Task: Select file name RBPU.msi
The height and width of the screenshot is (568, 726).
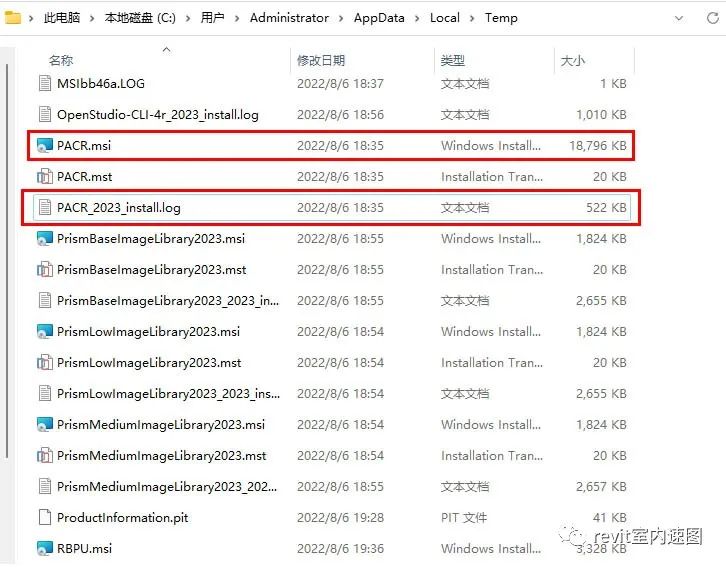Action: click(84, 549)
